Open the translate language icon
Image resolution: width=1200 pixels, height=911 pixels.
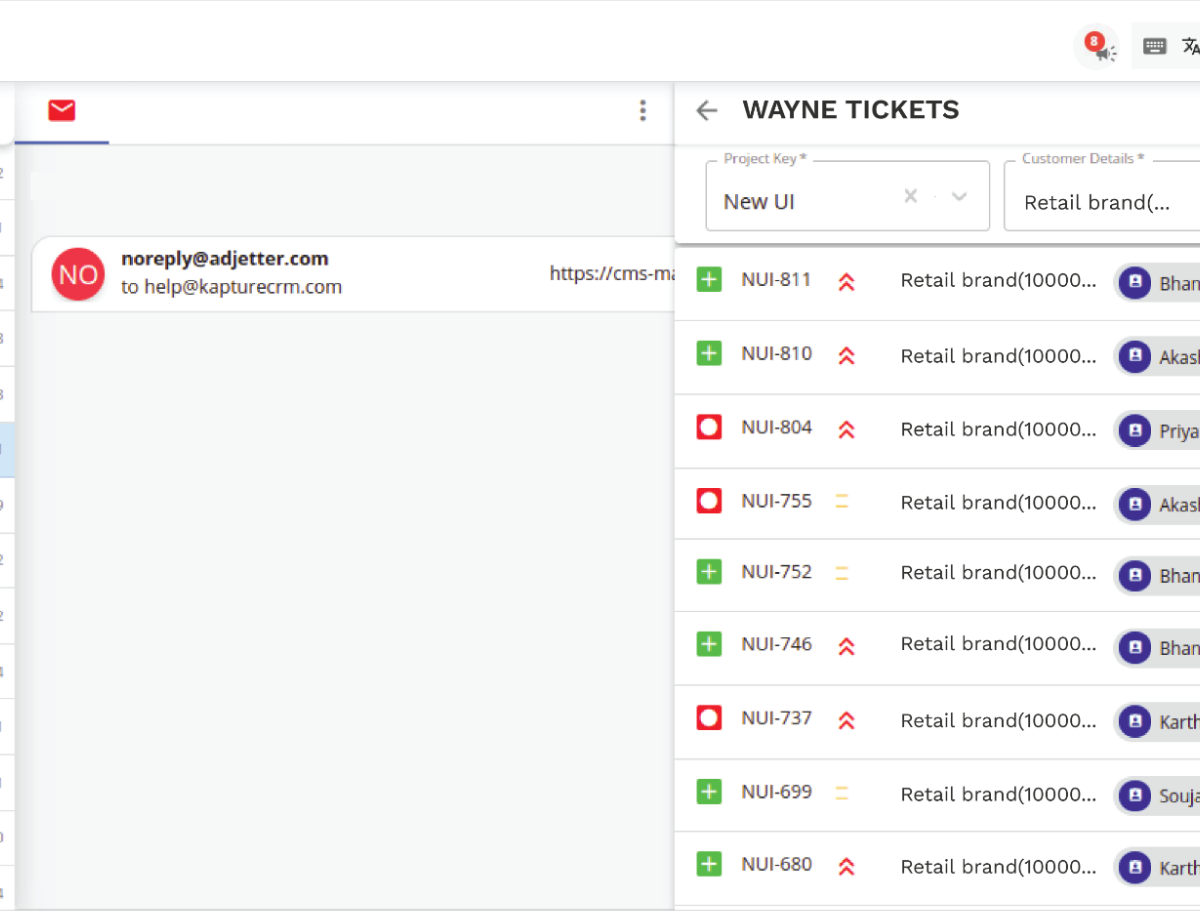click(1190, 46)
